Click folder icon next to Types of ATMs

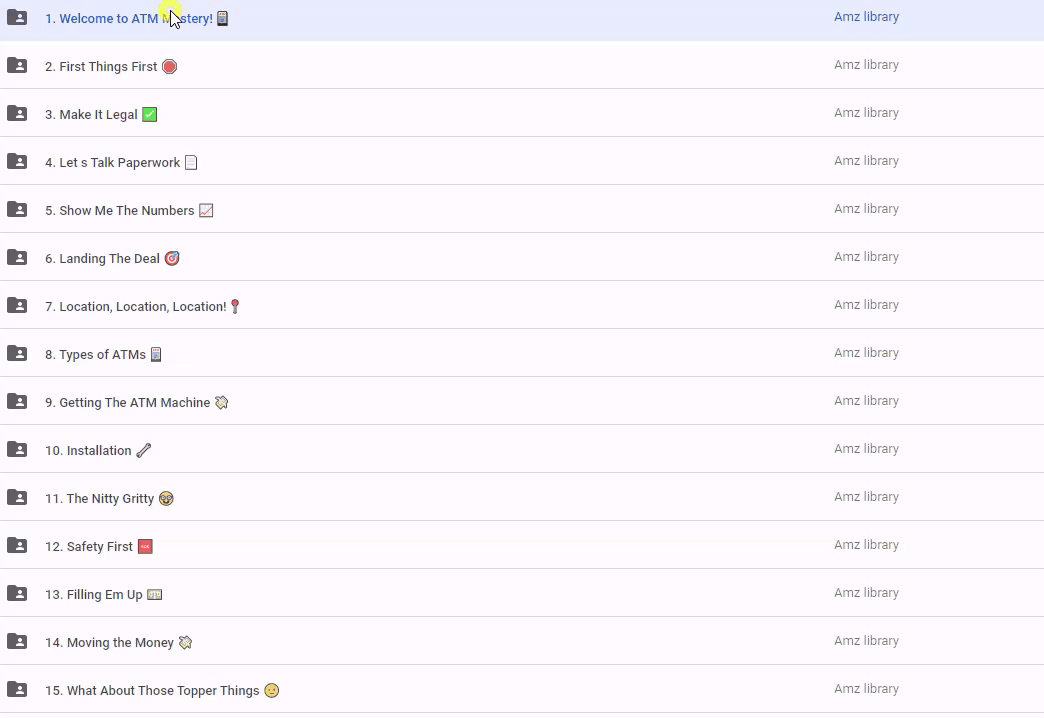click(17, 353)
